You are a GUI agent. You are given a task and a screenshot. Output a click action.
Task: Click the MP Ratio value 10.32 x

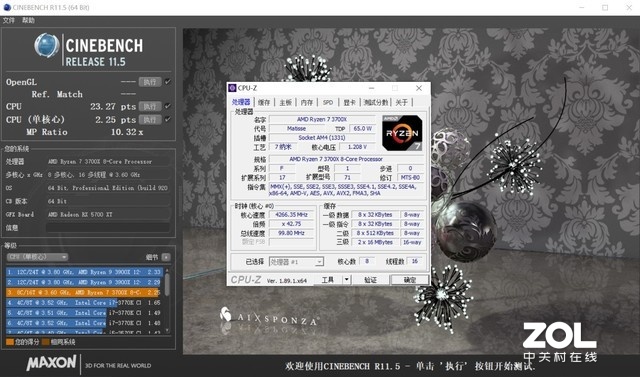coord(127,132)
